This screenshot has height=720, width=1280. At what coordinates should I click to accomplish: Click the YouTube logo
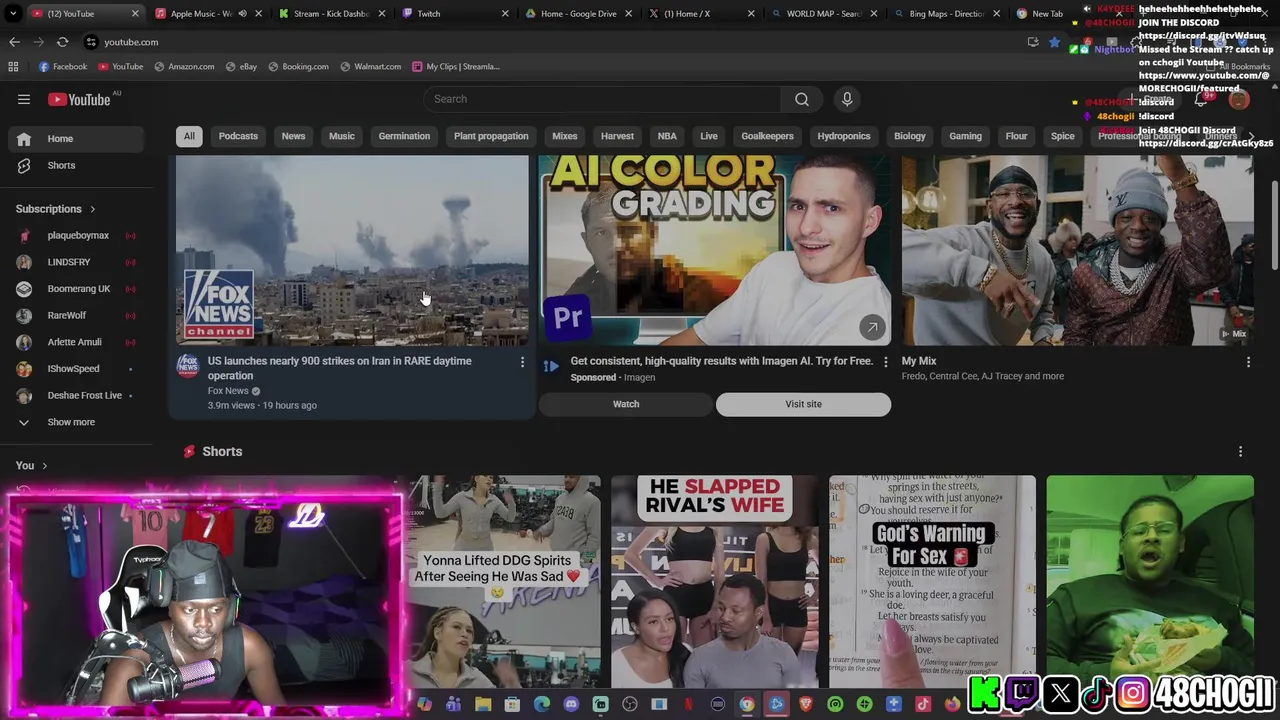(80, 99)
